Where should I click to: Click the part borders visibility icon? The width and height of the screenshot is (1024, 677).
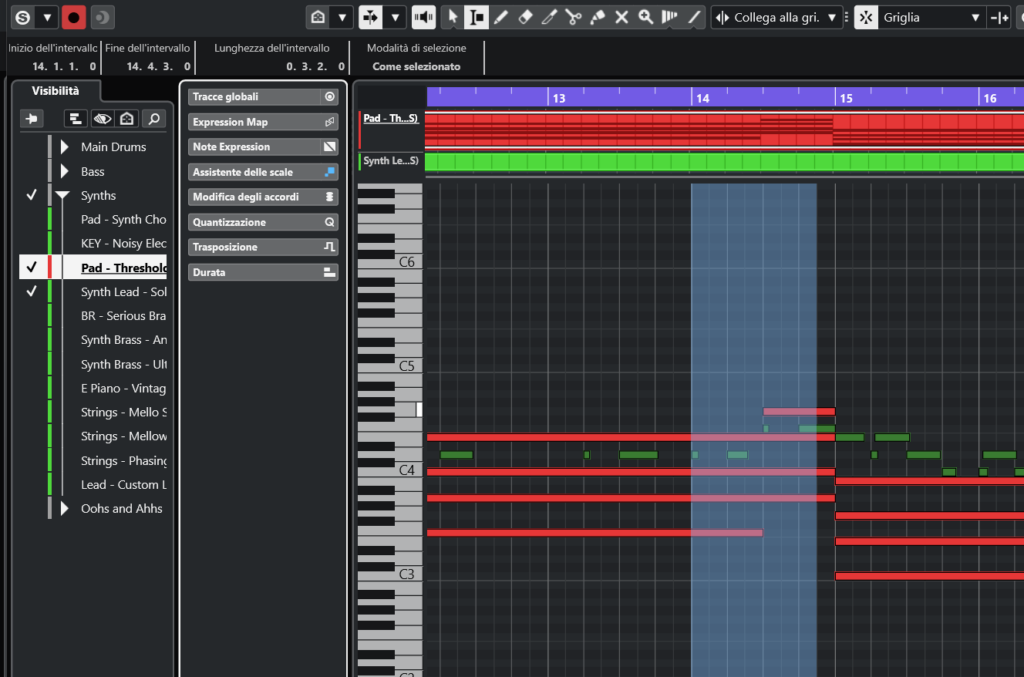point(318,18)
